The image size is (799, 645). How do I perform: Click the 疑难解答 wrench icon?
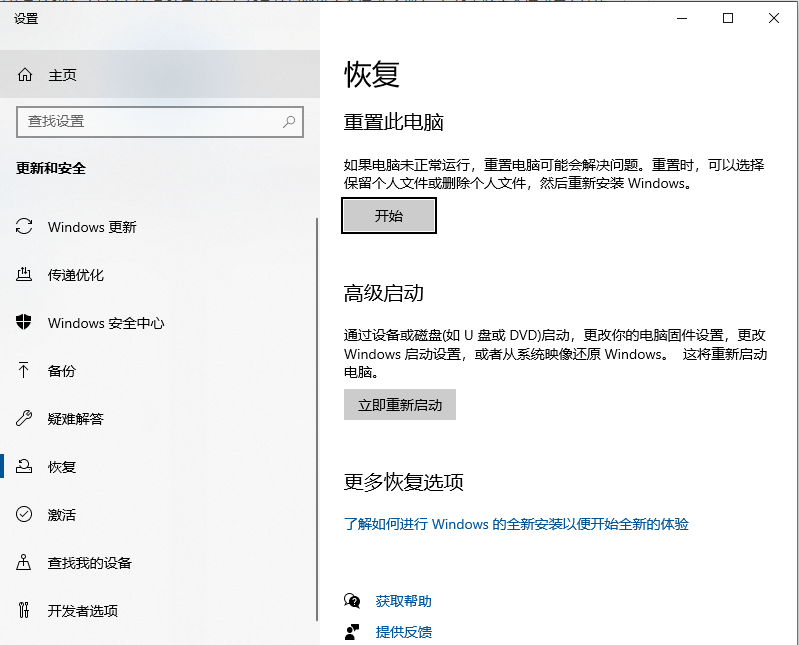[25, 419]
